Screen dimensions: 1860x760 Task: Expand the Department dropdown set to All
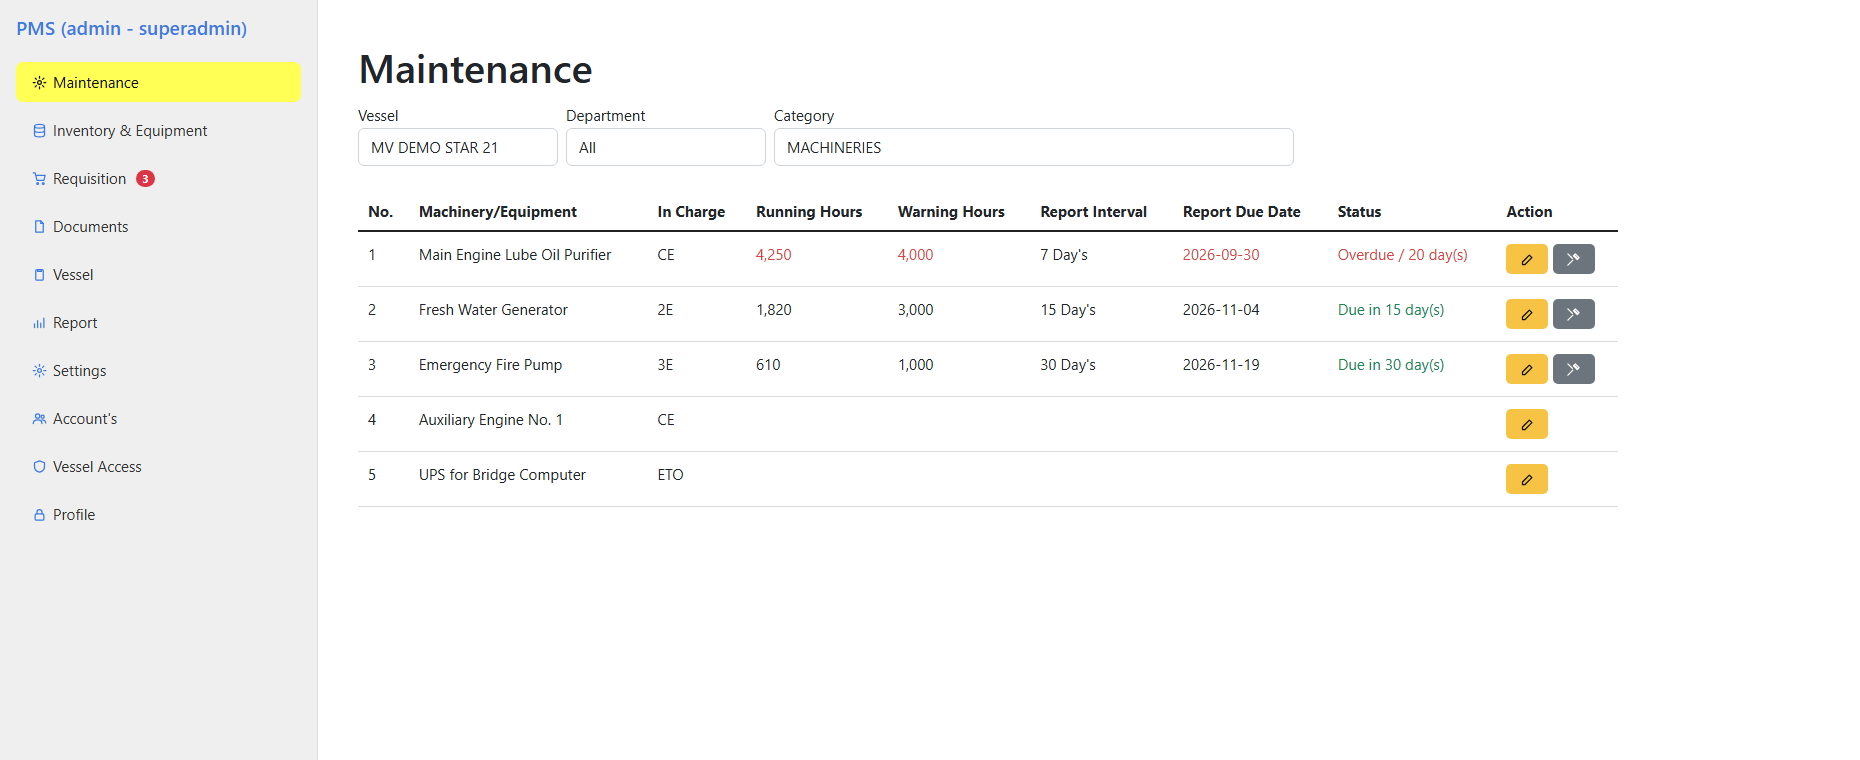(x=666, y=147)
